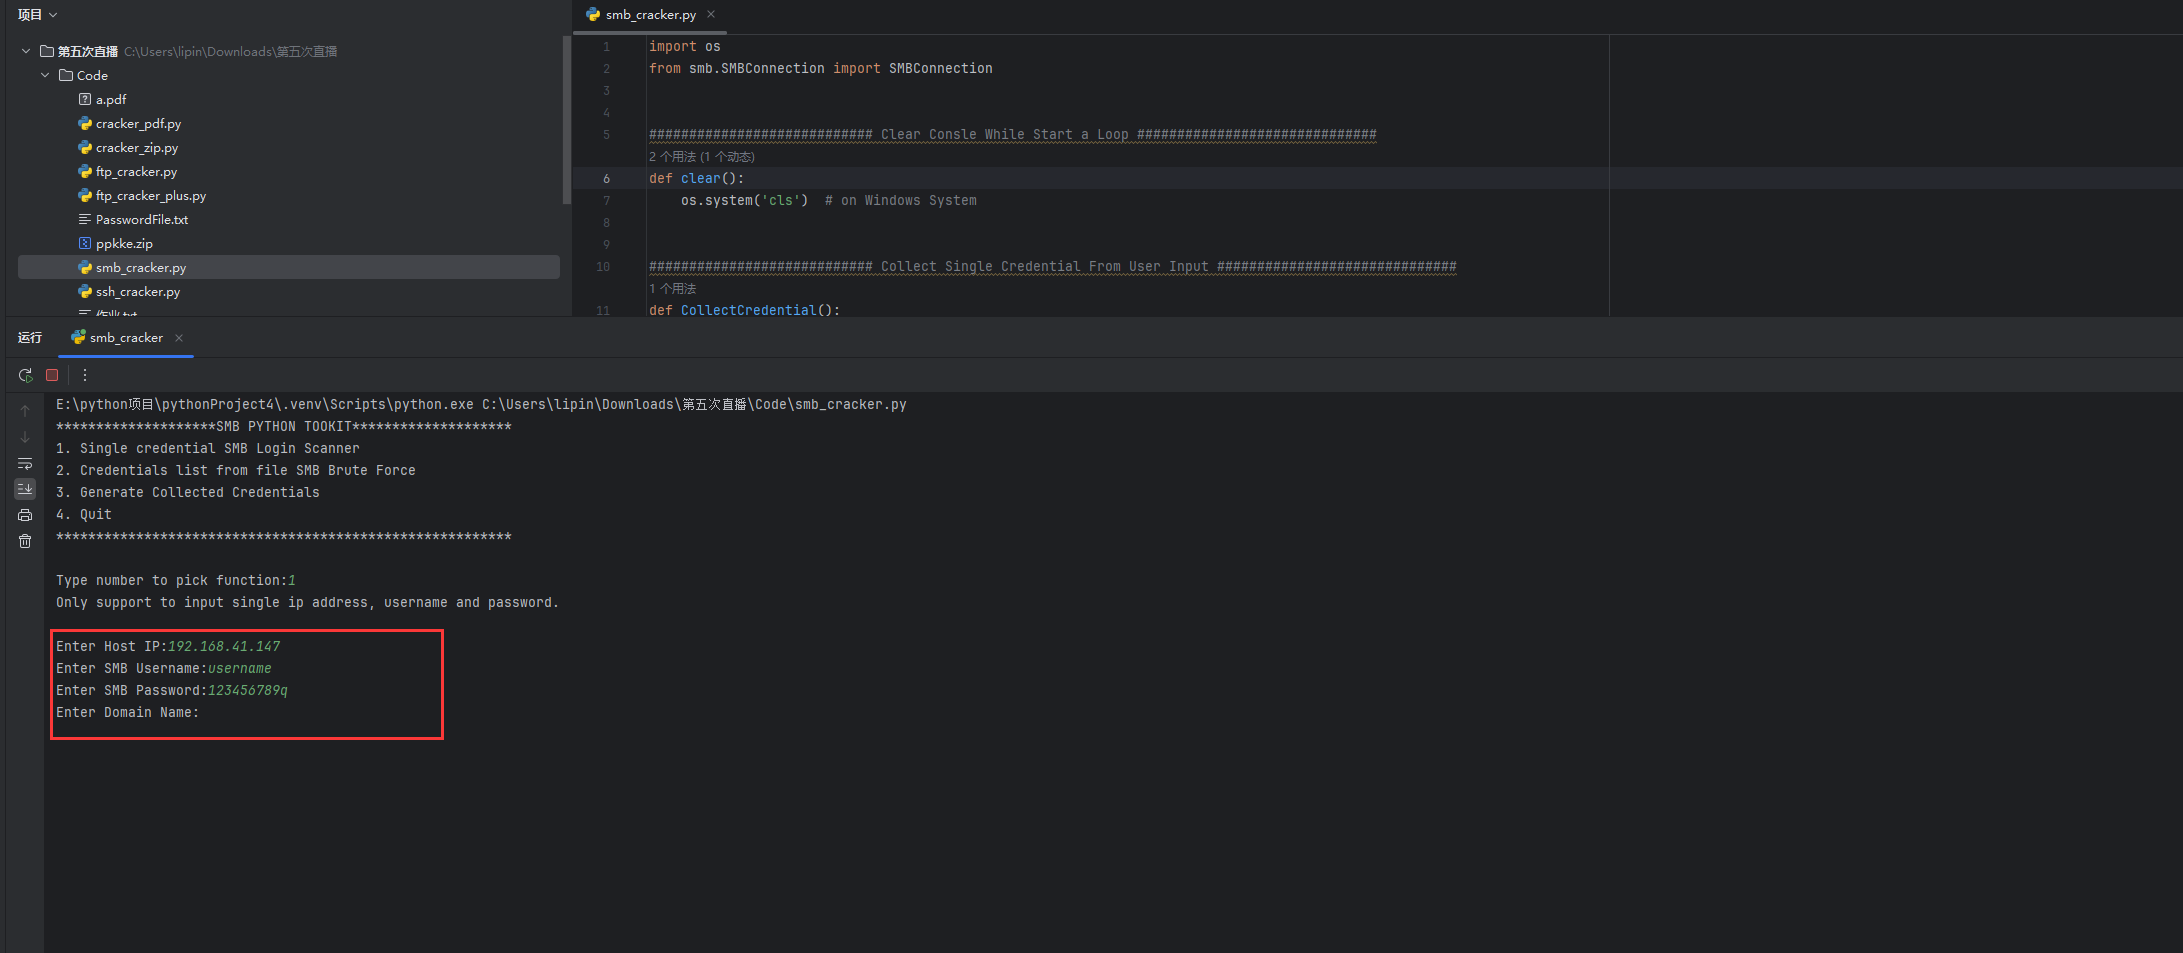Image resolution: width=2183 pixels, height=953 pixels.
Task: Click the 123456789q password value
Action: point(248,690)
